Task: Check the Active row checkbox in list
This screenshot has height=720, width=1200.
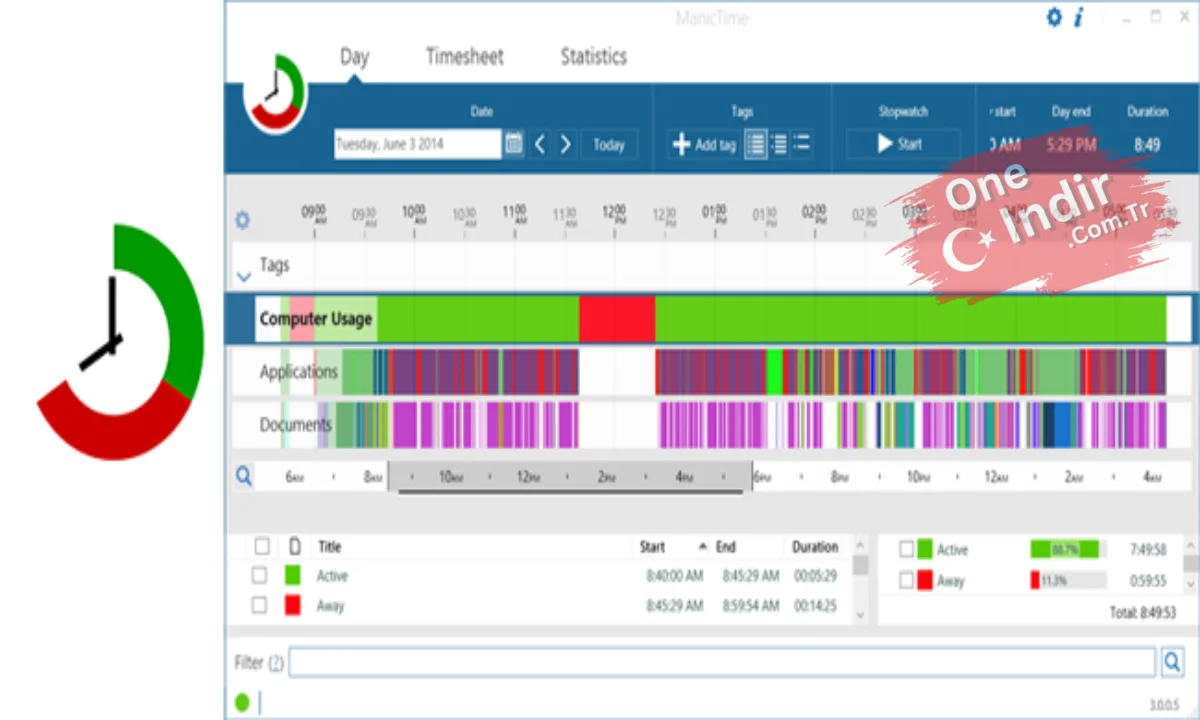Action: (259, 575)
